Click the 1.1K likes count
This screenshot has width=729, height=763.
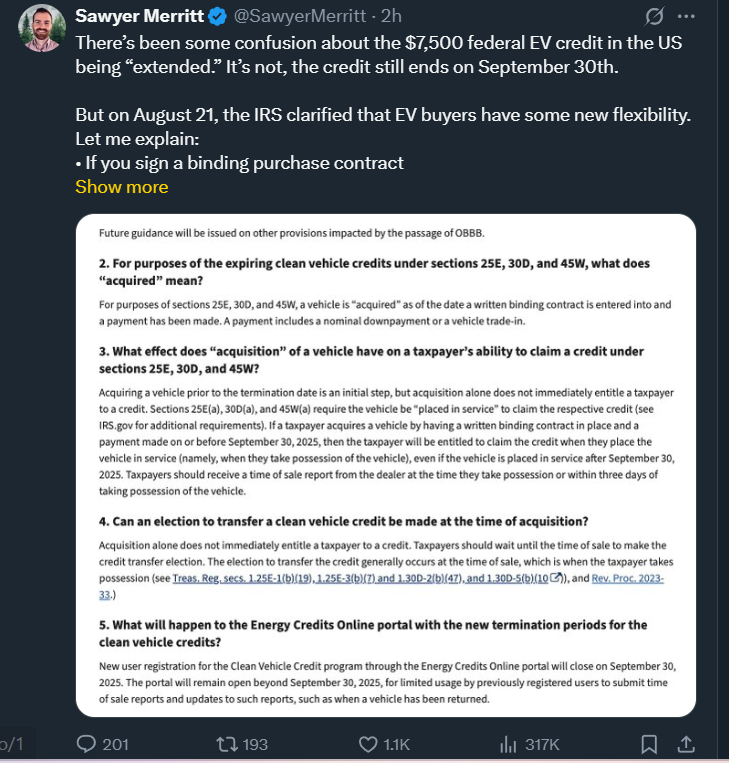pyautogui.click(x=397, y=745)
